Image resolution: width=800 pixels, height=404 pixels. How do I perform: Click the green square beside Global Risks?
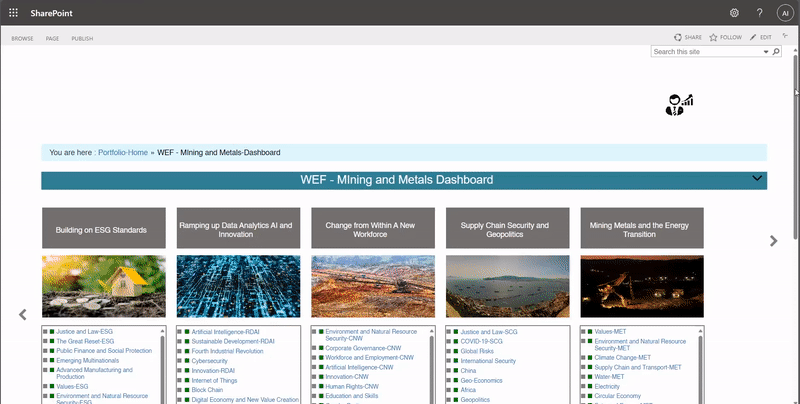tap(456, 351)
